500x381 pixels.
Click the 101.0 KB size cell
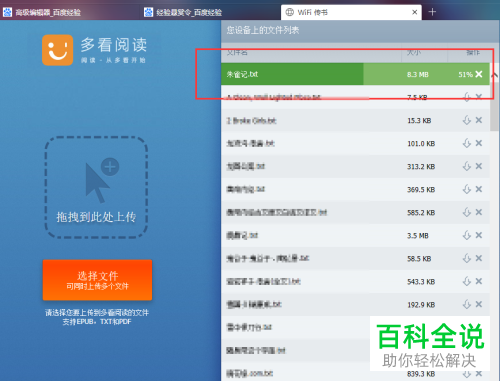[421, 144]
